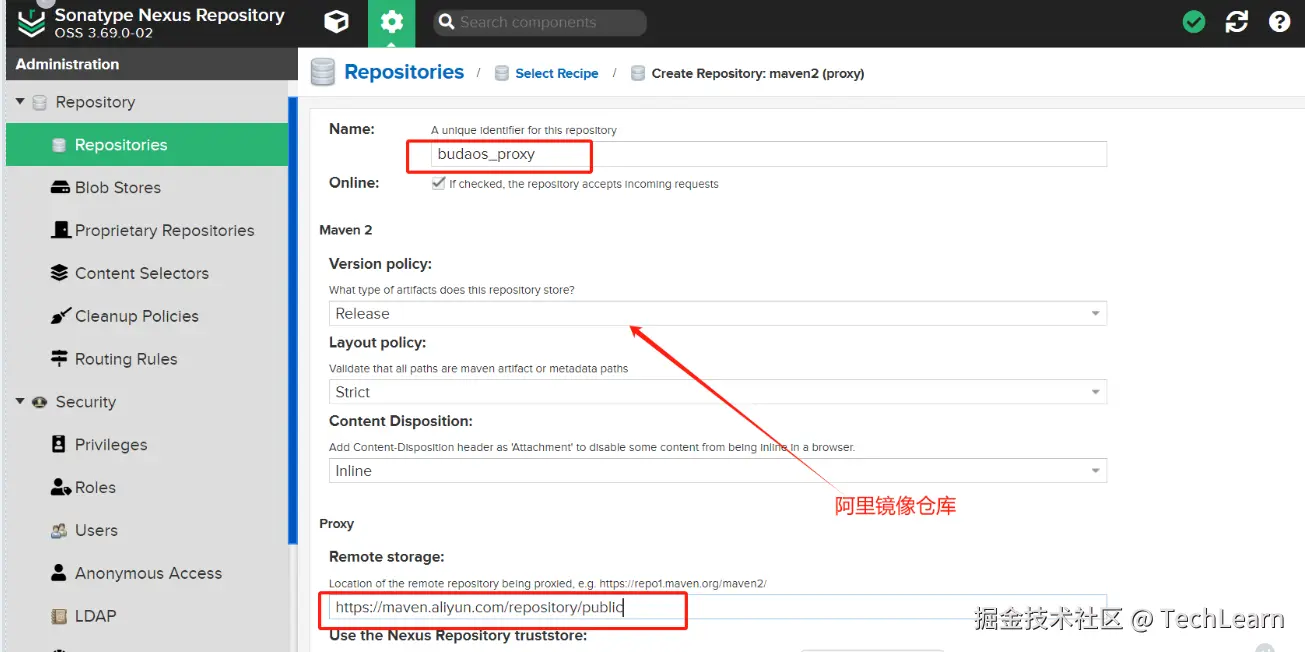Click the LDAP book icon

point(59,616)
